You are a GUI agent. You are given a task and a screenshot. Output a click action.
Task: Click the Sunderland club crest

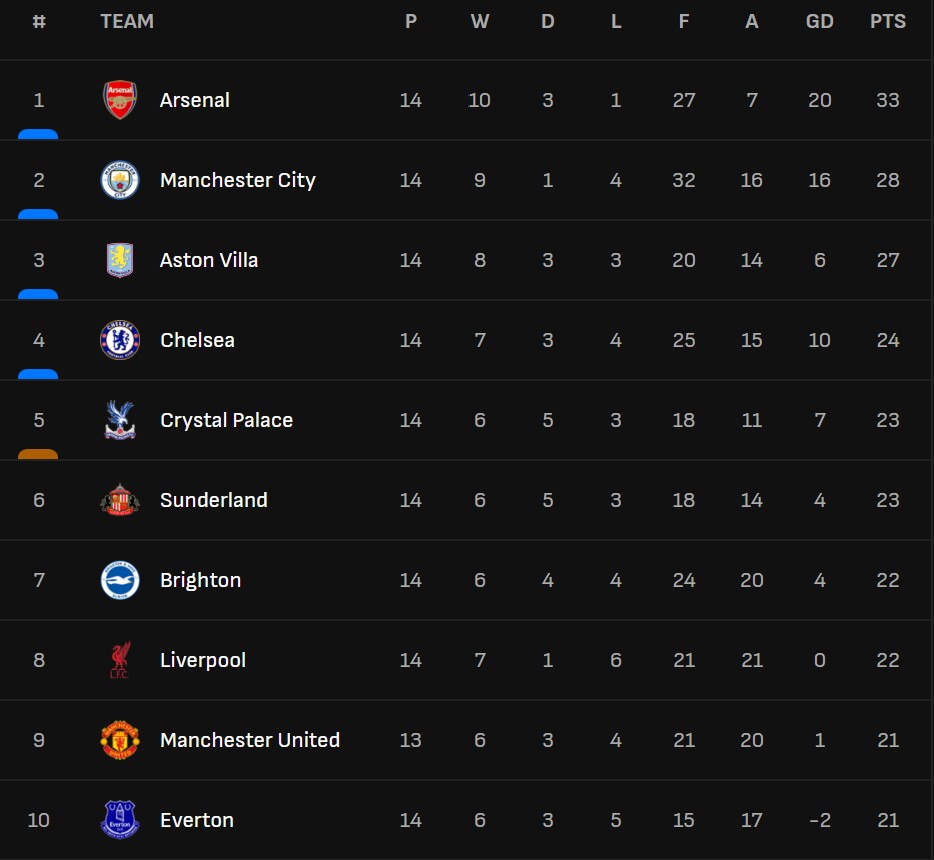tap(120, 500)
